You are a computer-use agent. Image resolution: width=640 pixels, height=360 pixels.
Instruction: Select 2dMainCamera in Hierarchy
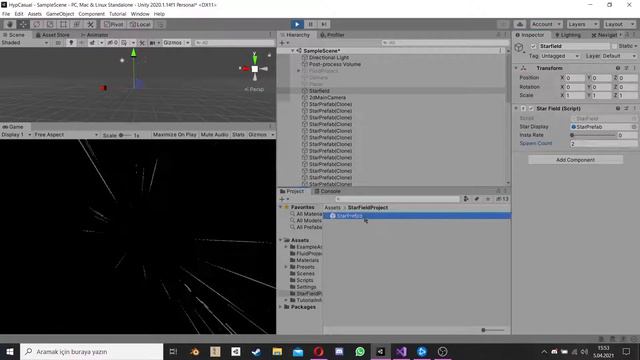tap(327, 98)
